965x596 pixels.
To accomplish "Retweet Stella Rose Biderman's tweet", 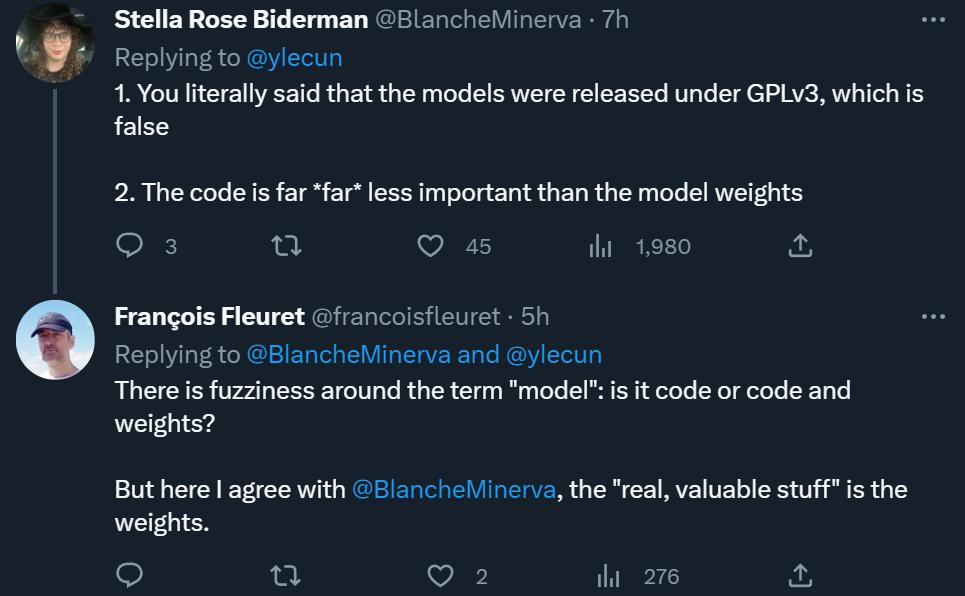I will coord(286,246).
